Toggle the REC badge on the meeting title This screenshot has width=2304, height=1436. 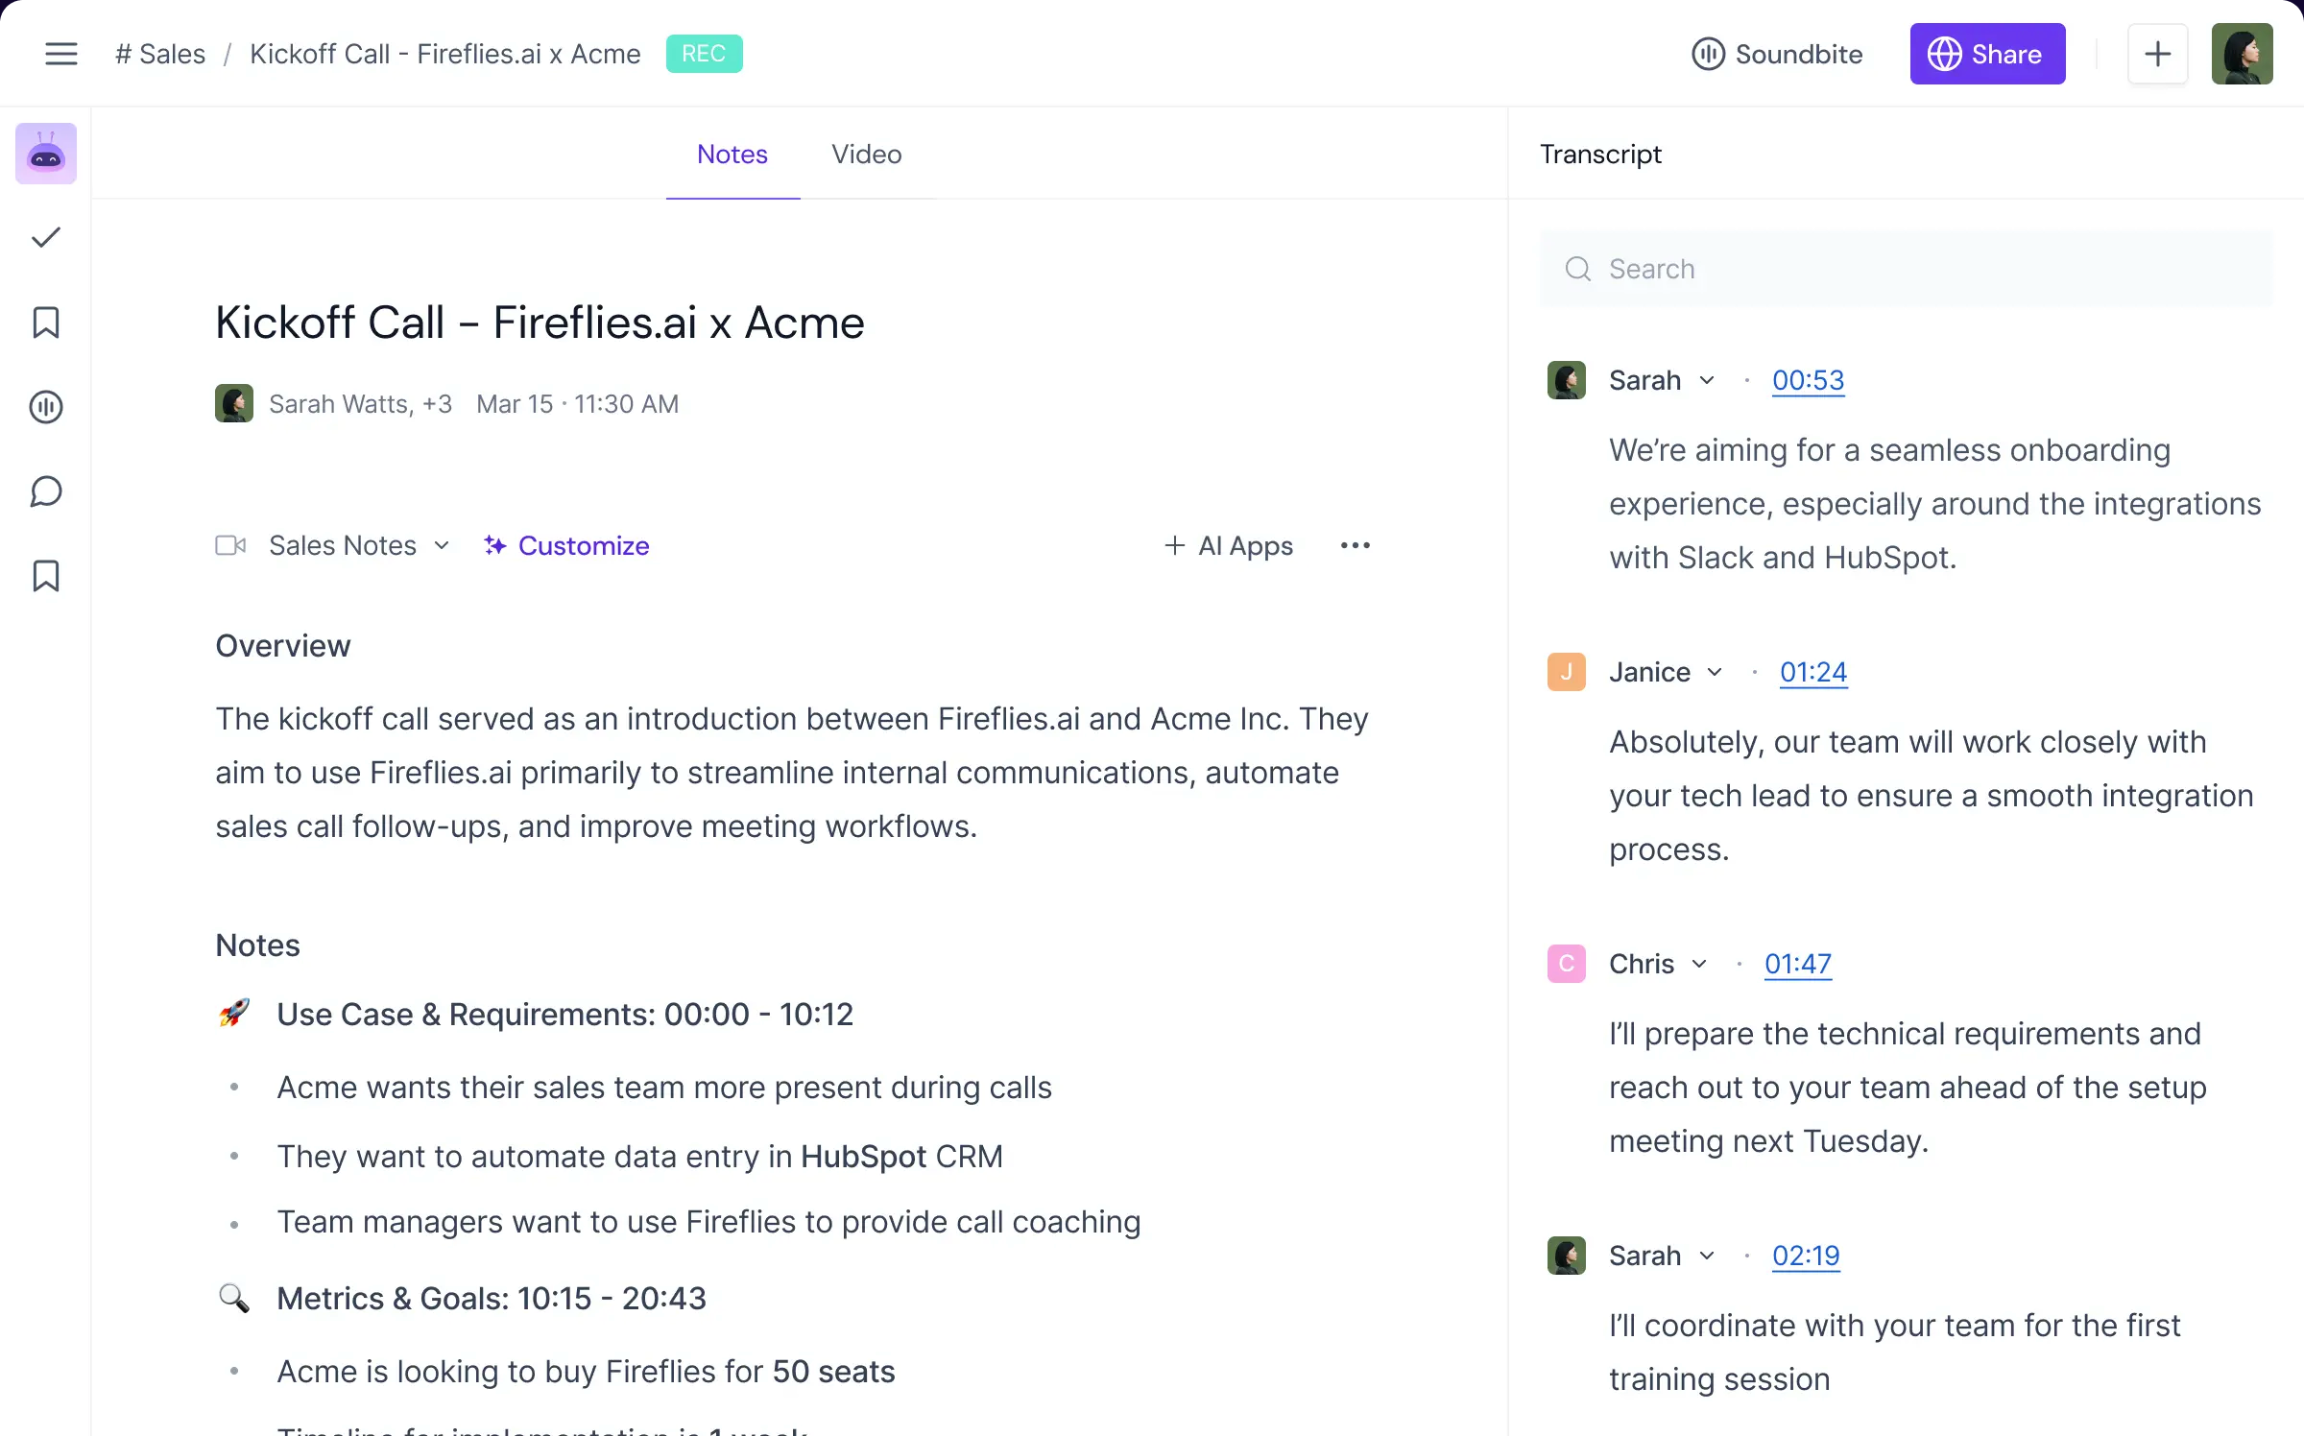pos(704,53)
